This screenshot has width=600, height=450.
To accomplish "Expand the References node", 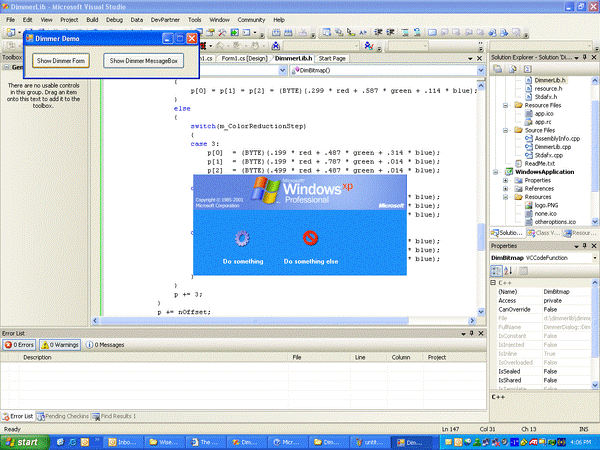I will [505, 189].
